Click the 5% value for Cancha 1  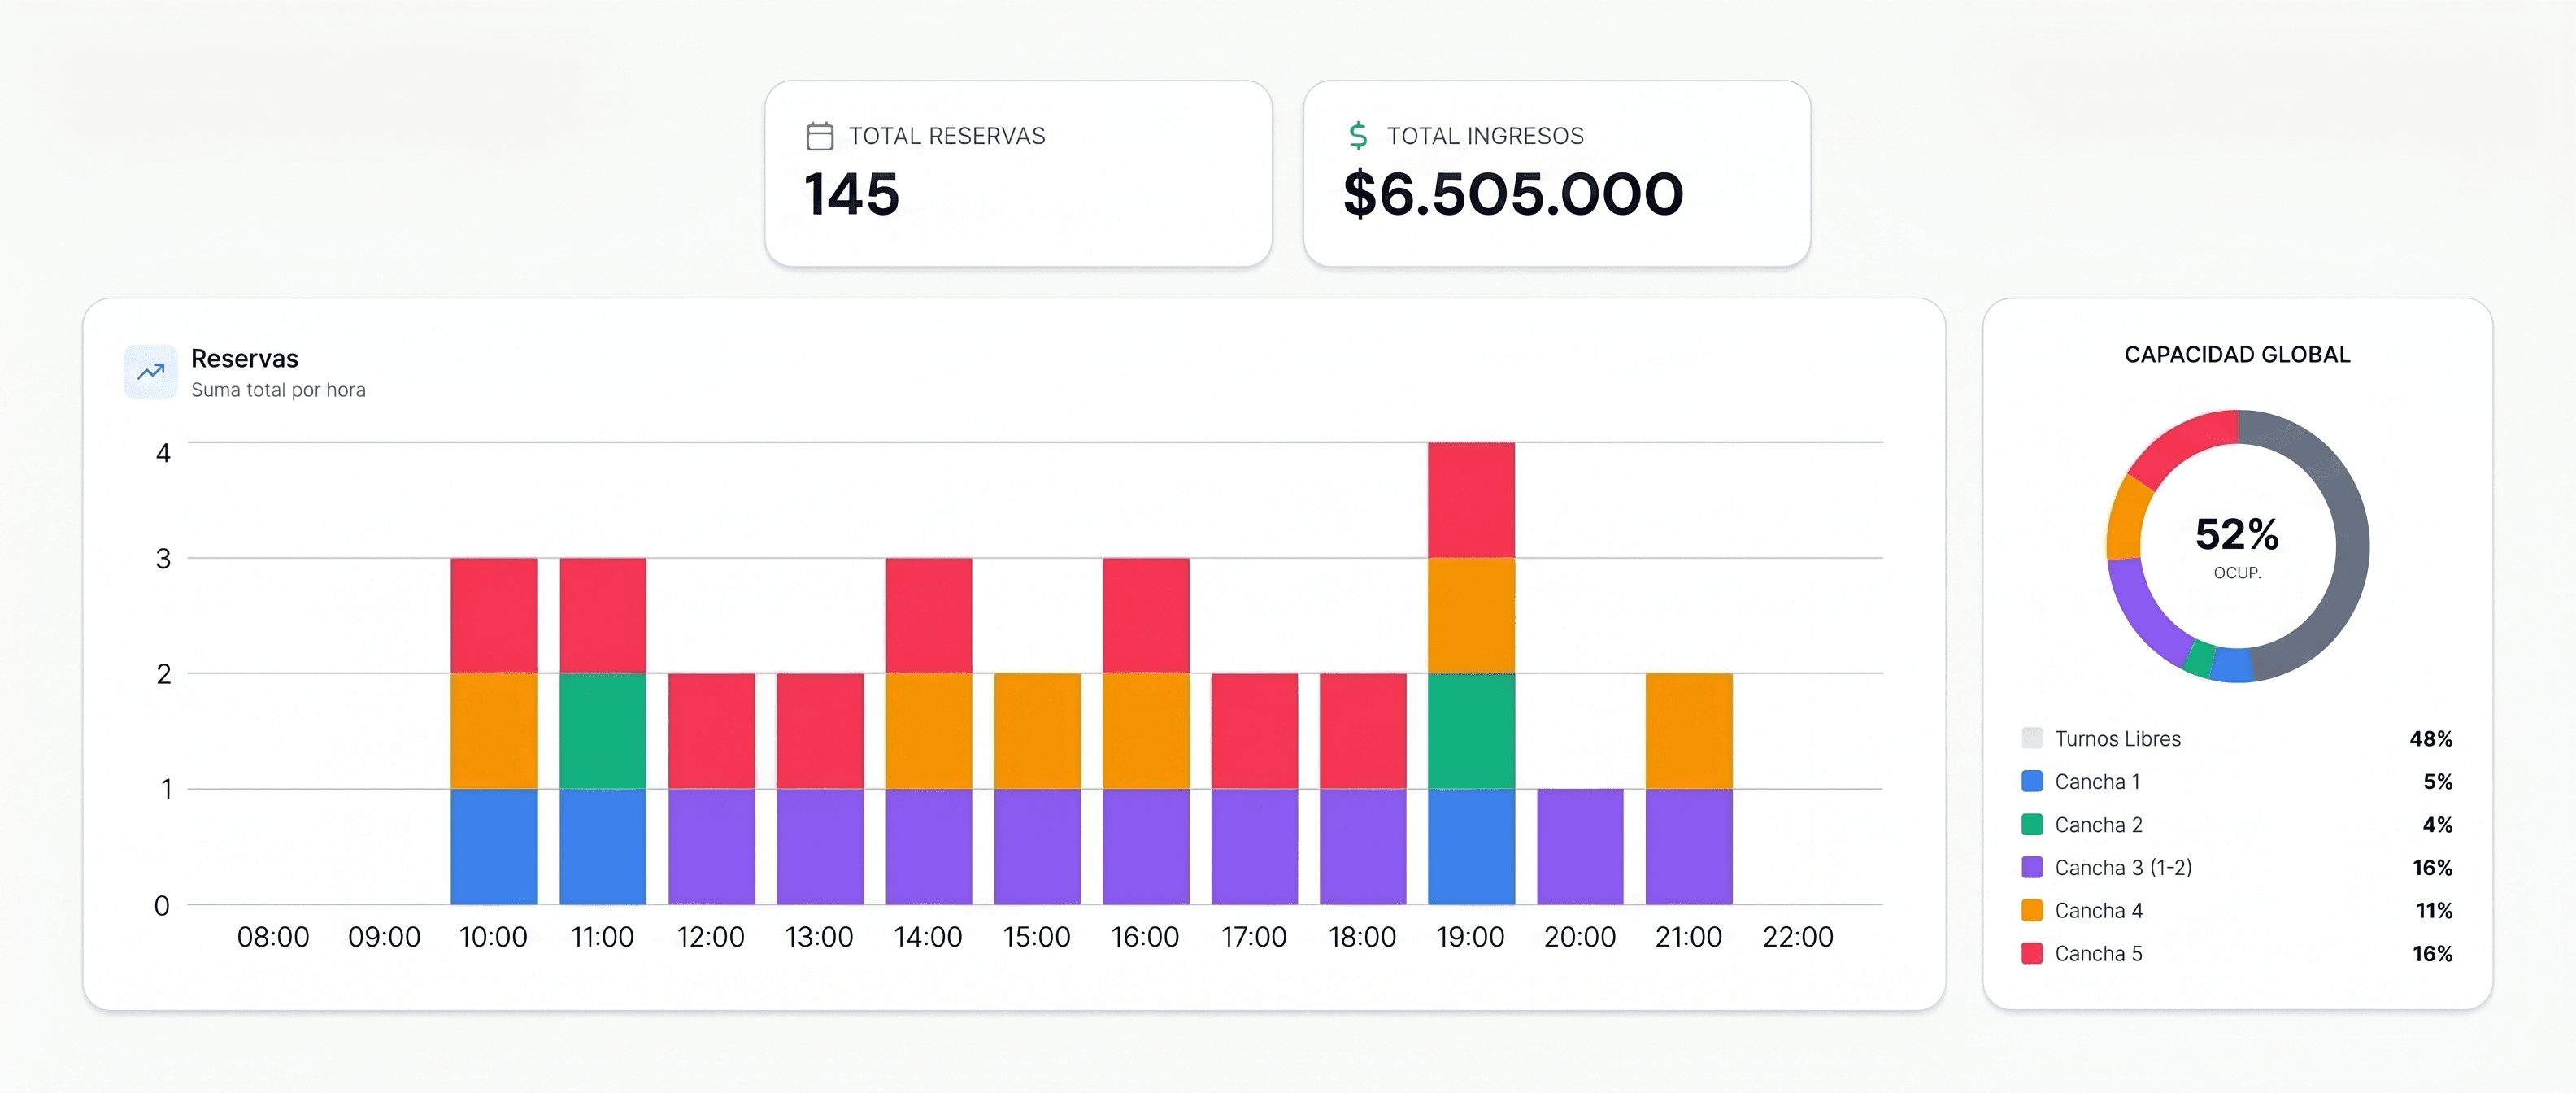2438,782
